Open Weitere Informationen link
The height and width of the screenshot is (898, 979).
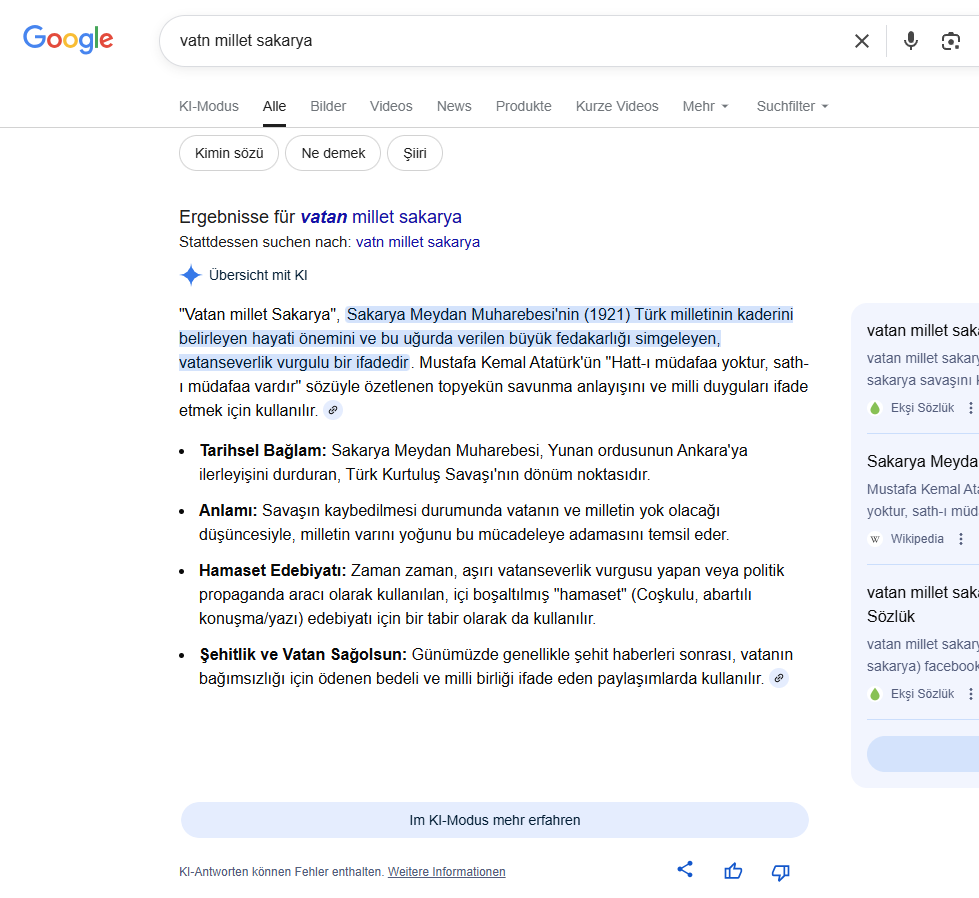(446, 872)
